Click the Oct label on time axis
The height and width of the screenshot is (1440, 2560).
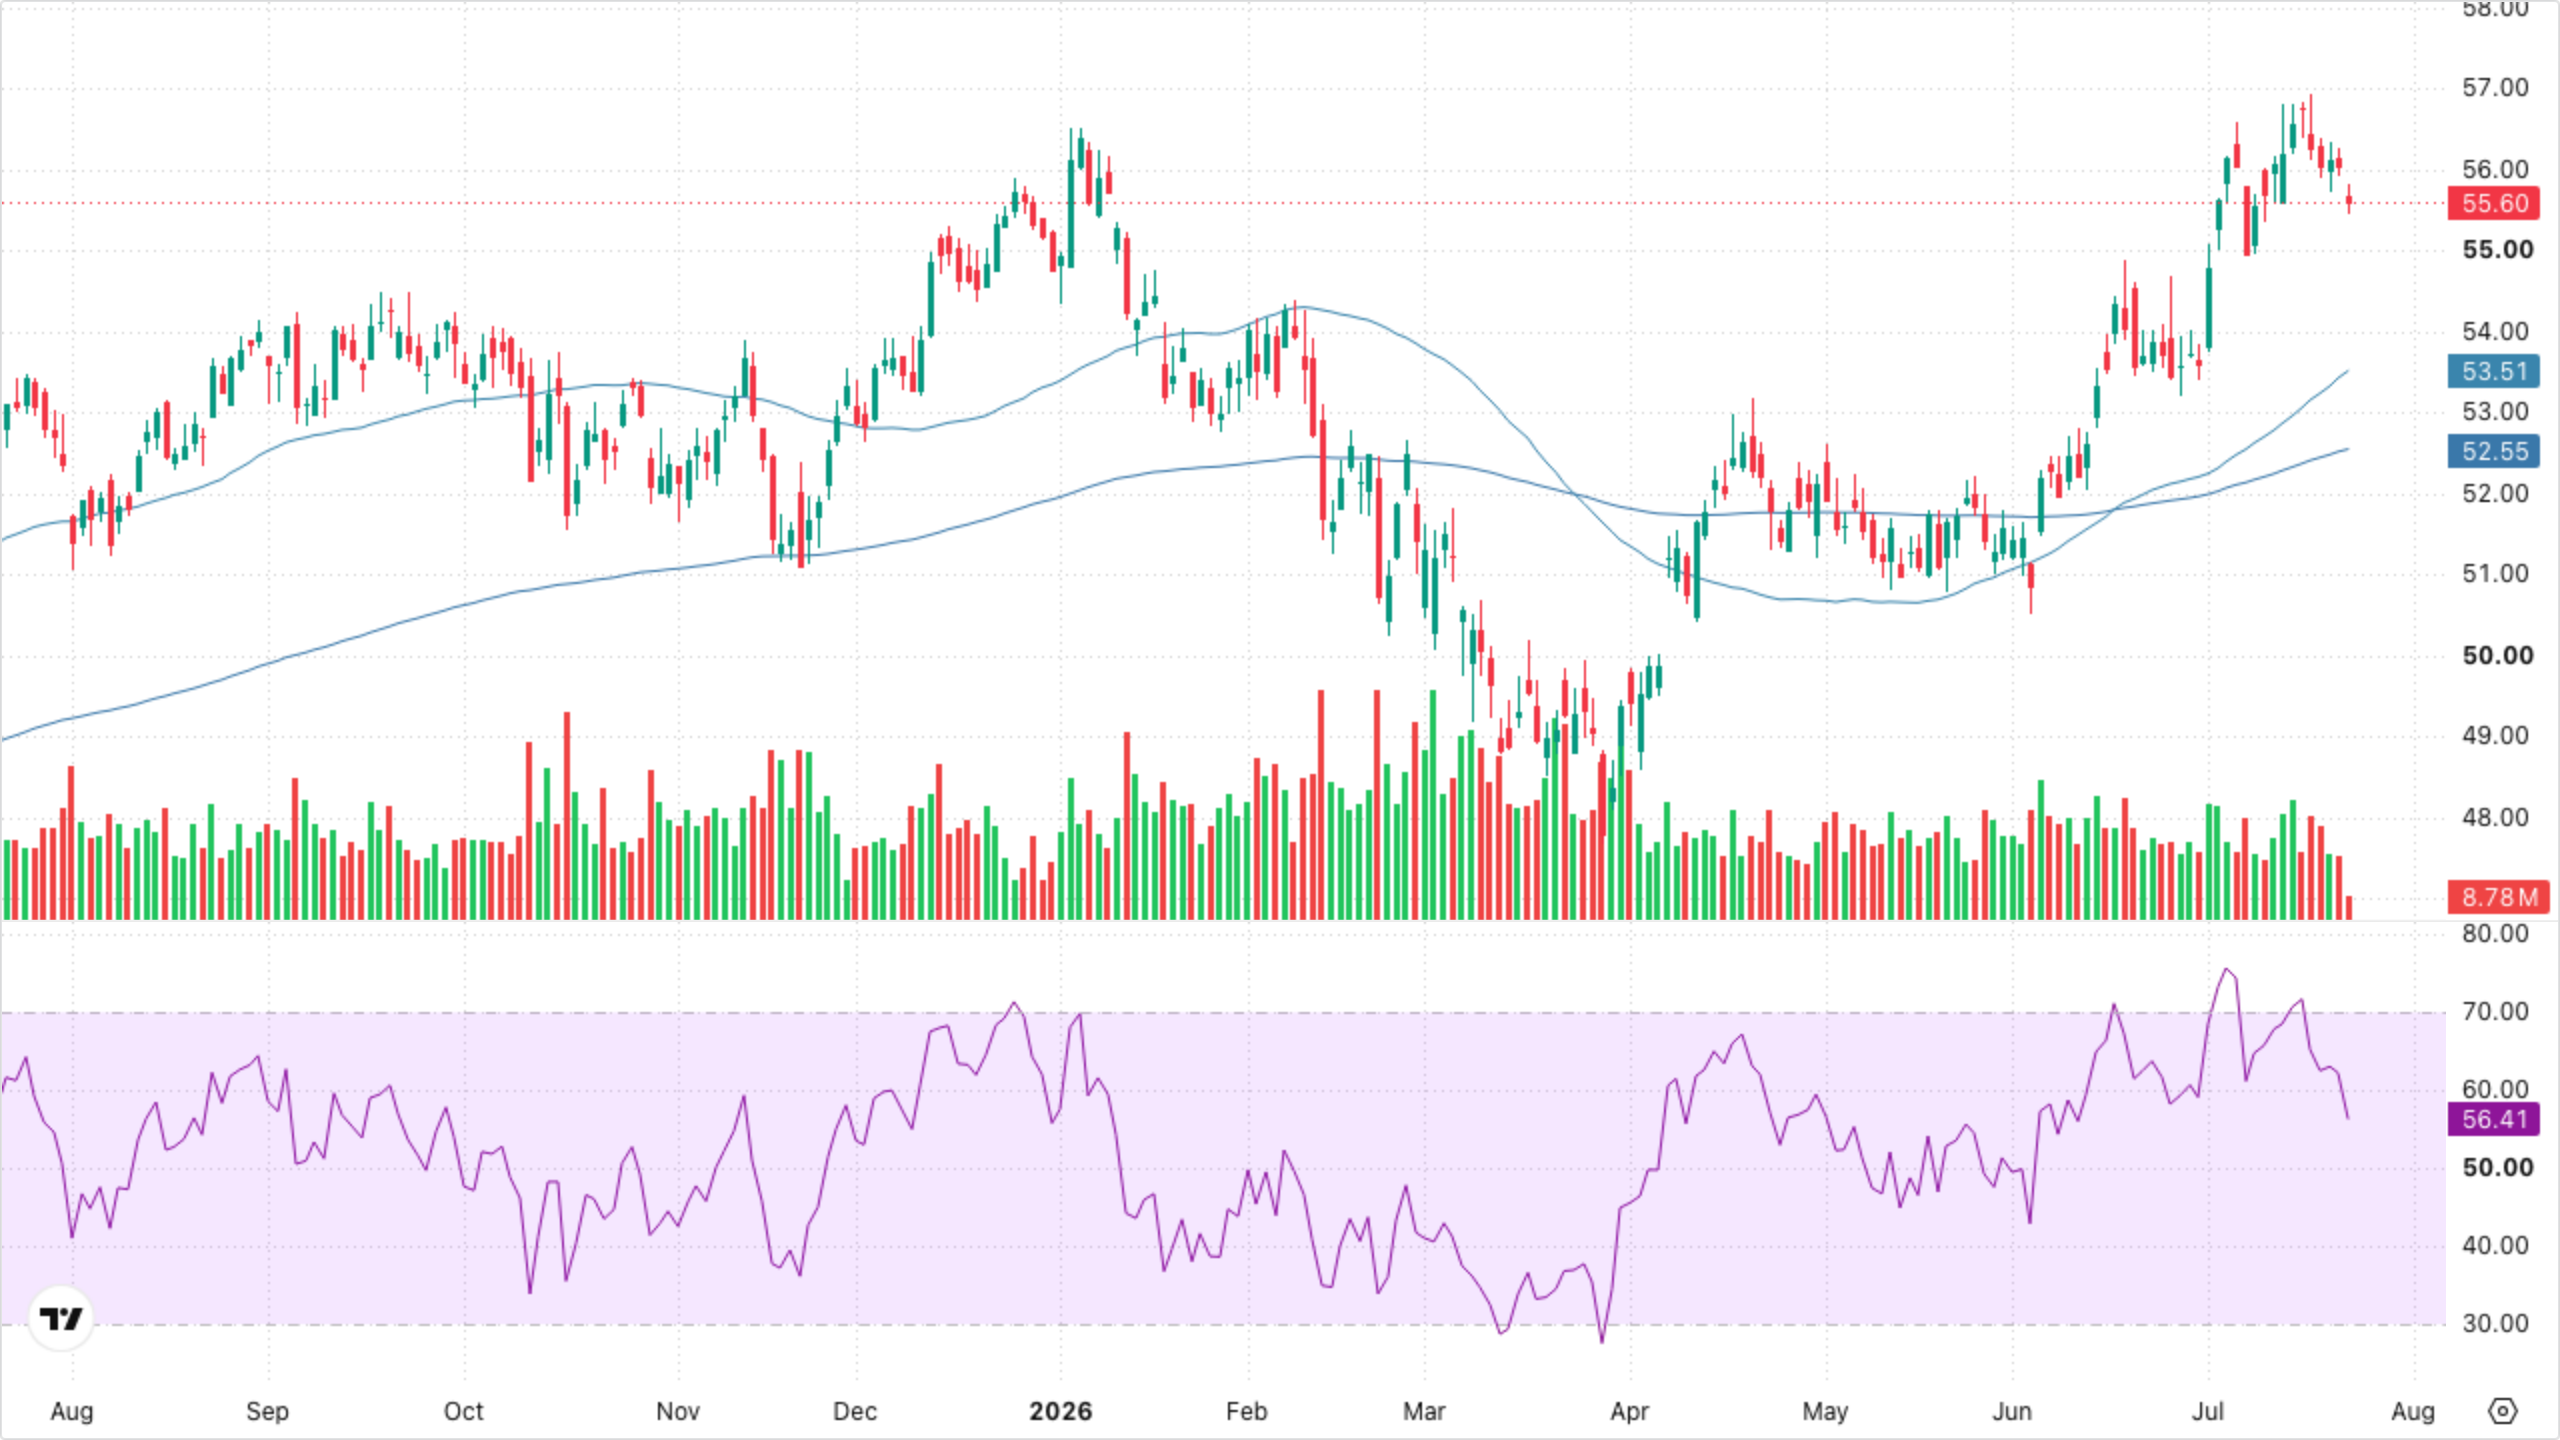click(x=463, y=1411)
